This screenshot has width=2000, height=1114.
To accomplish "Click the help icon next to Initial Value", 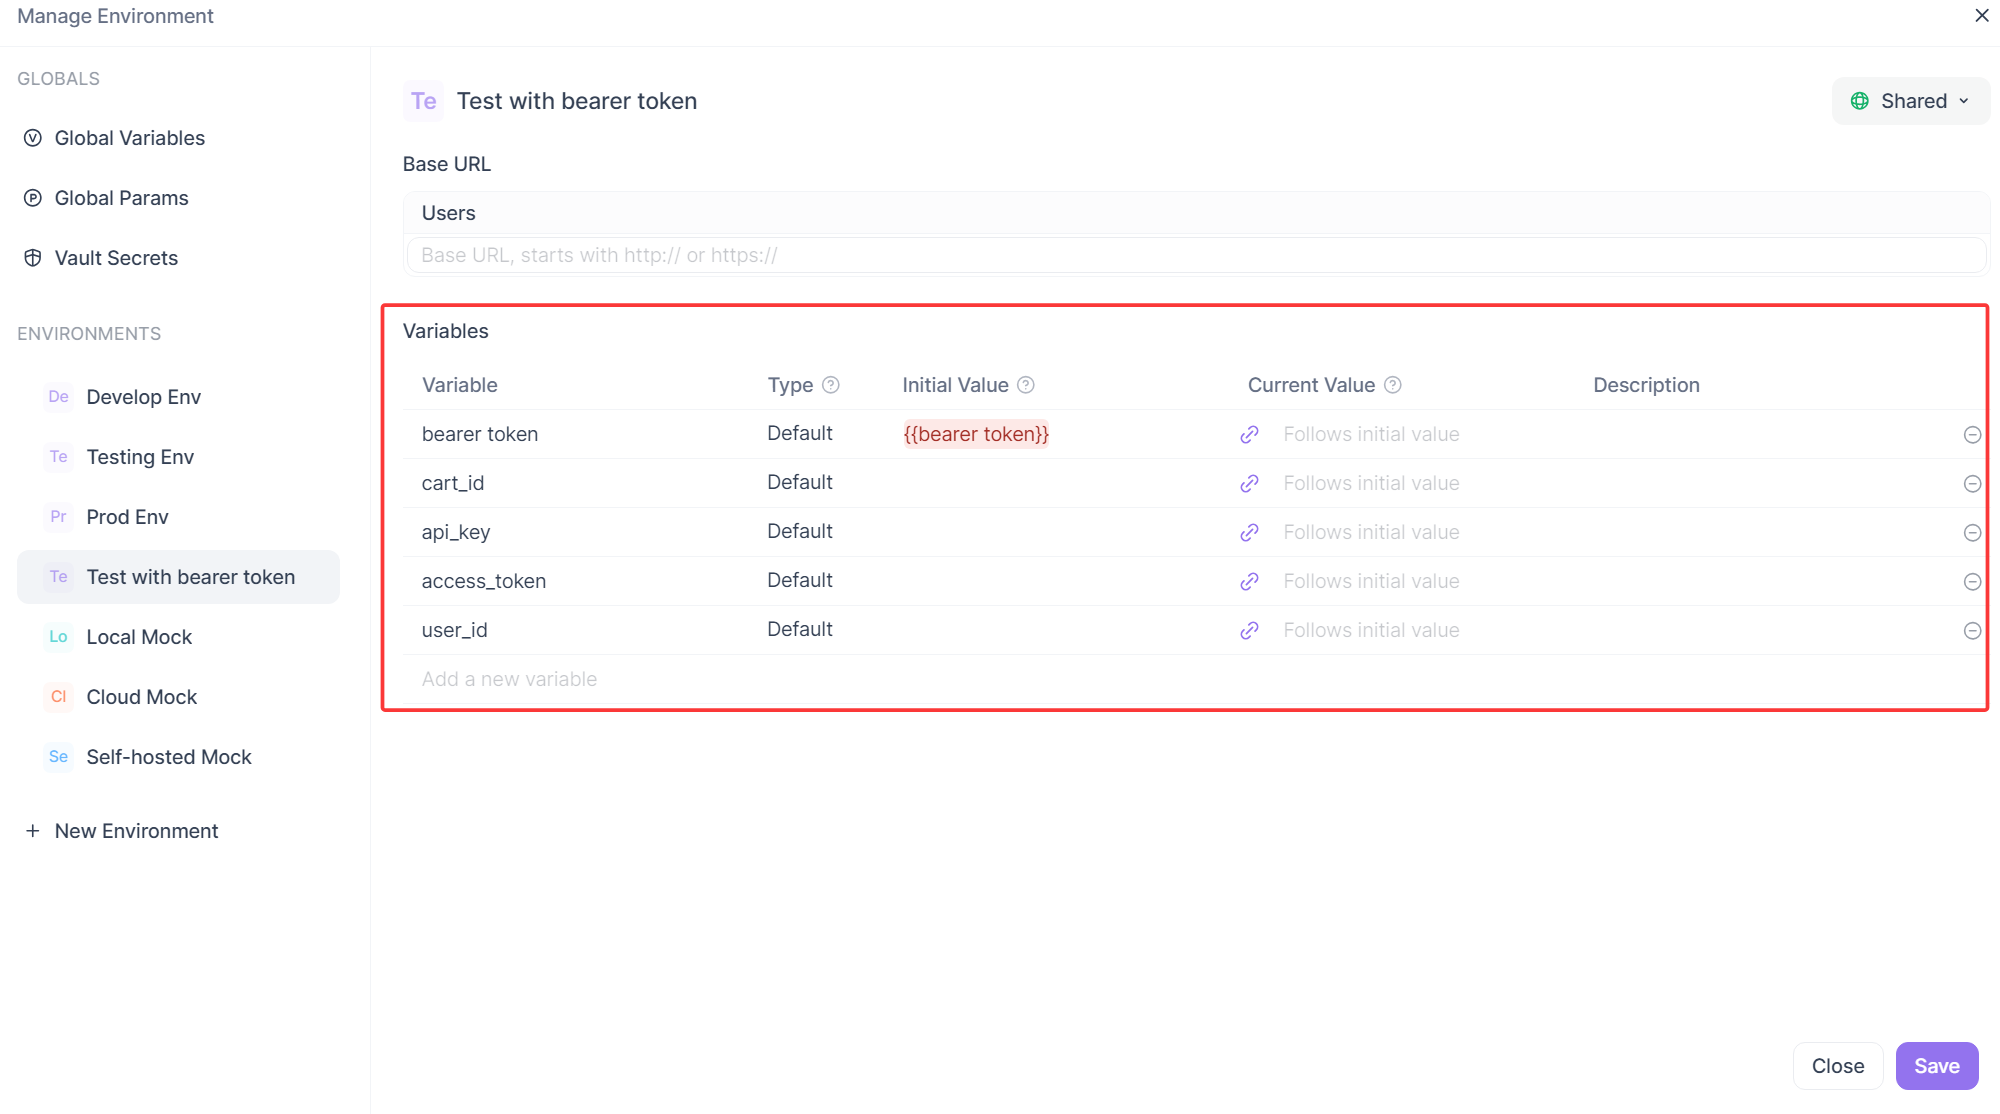I will pos(1025,385).
